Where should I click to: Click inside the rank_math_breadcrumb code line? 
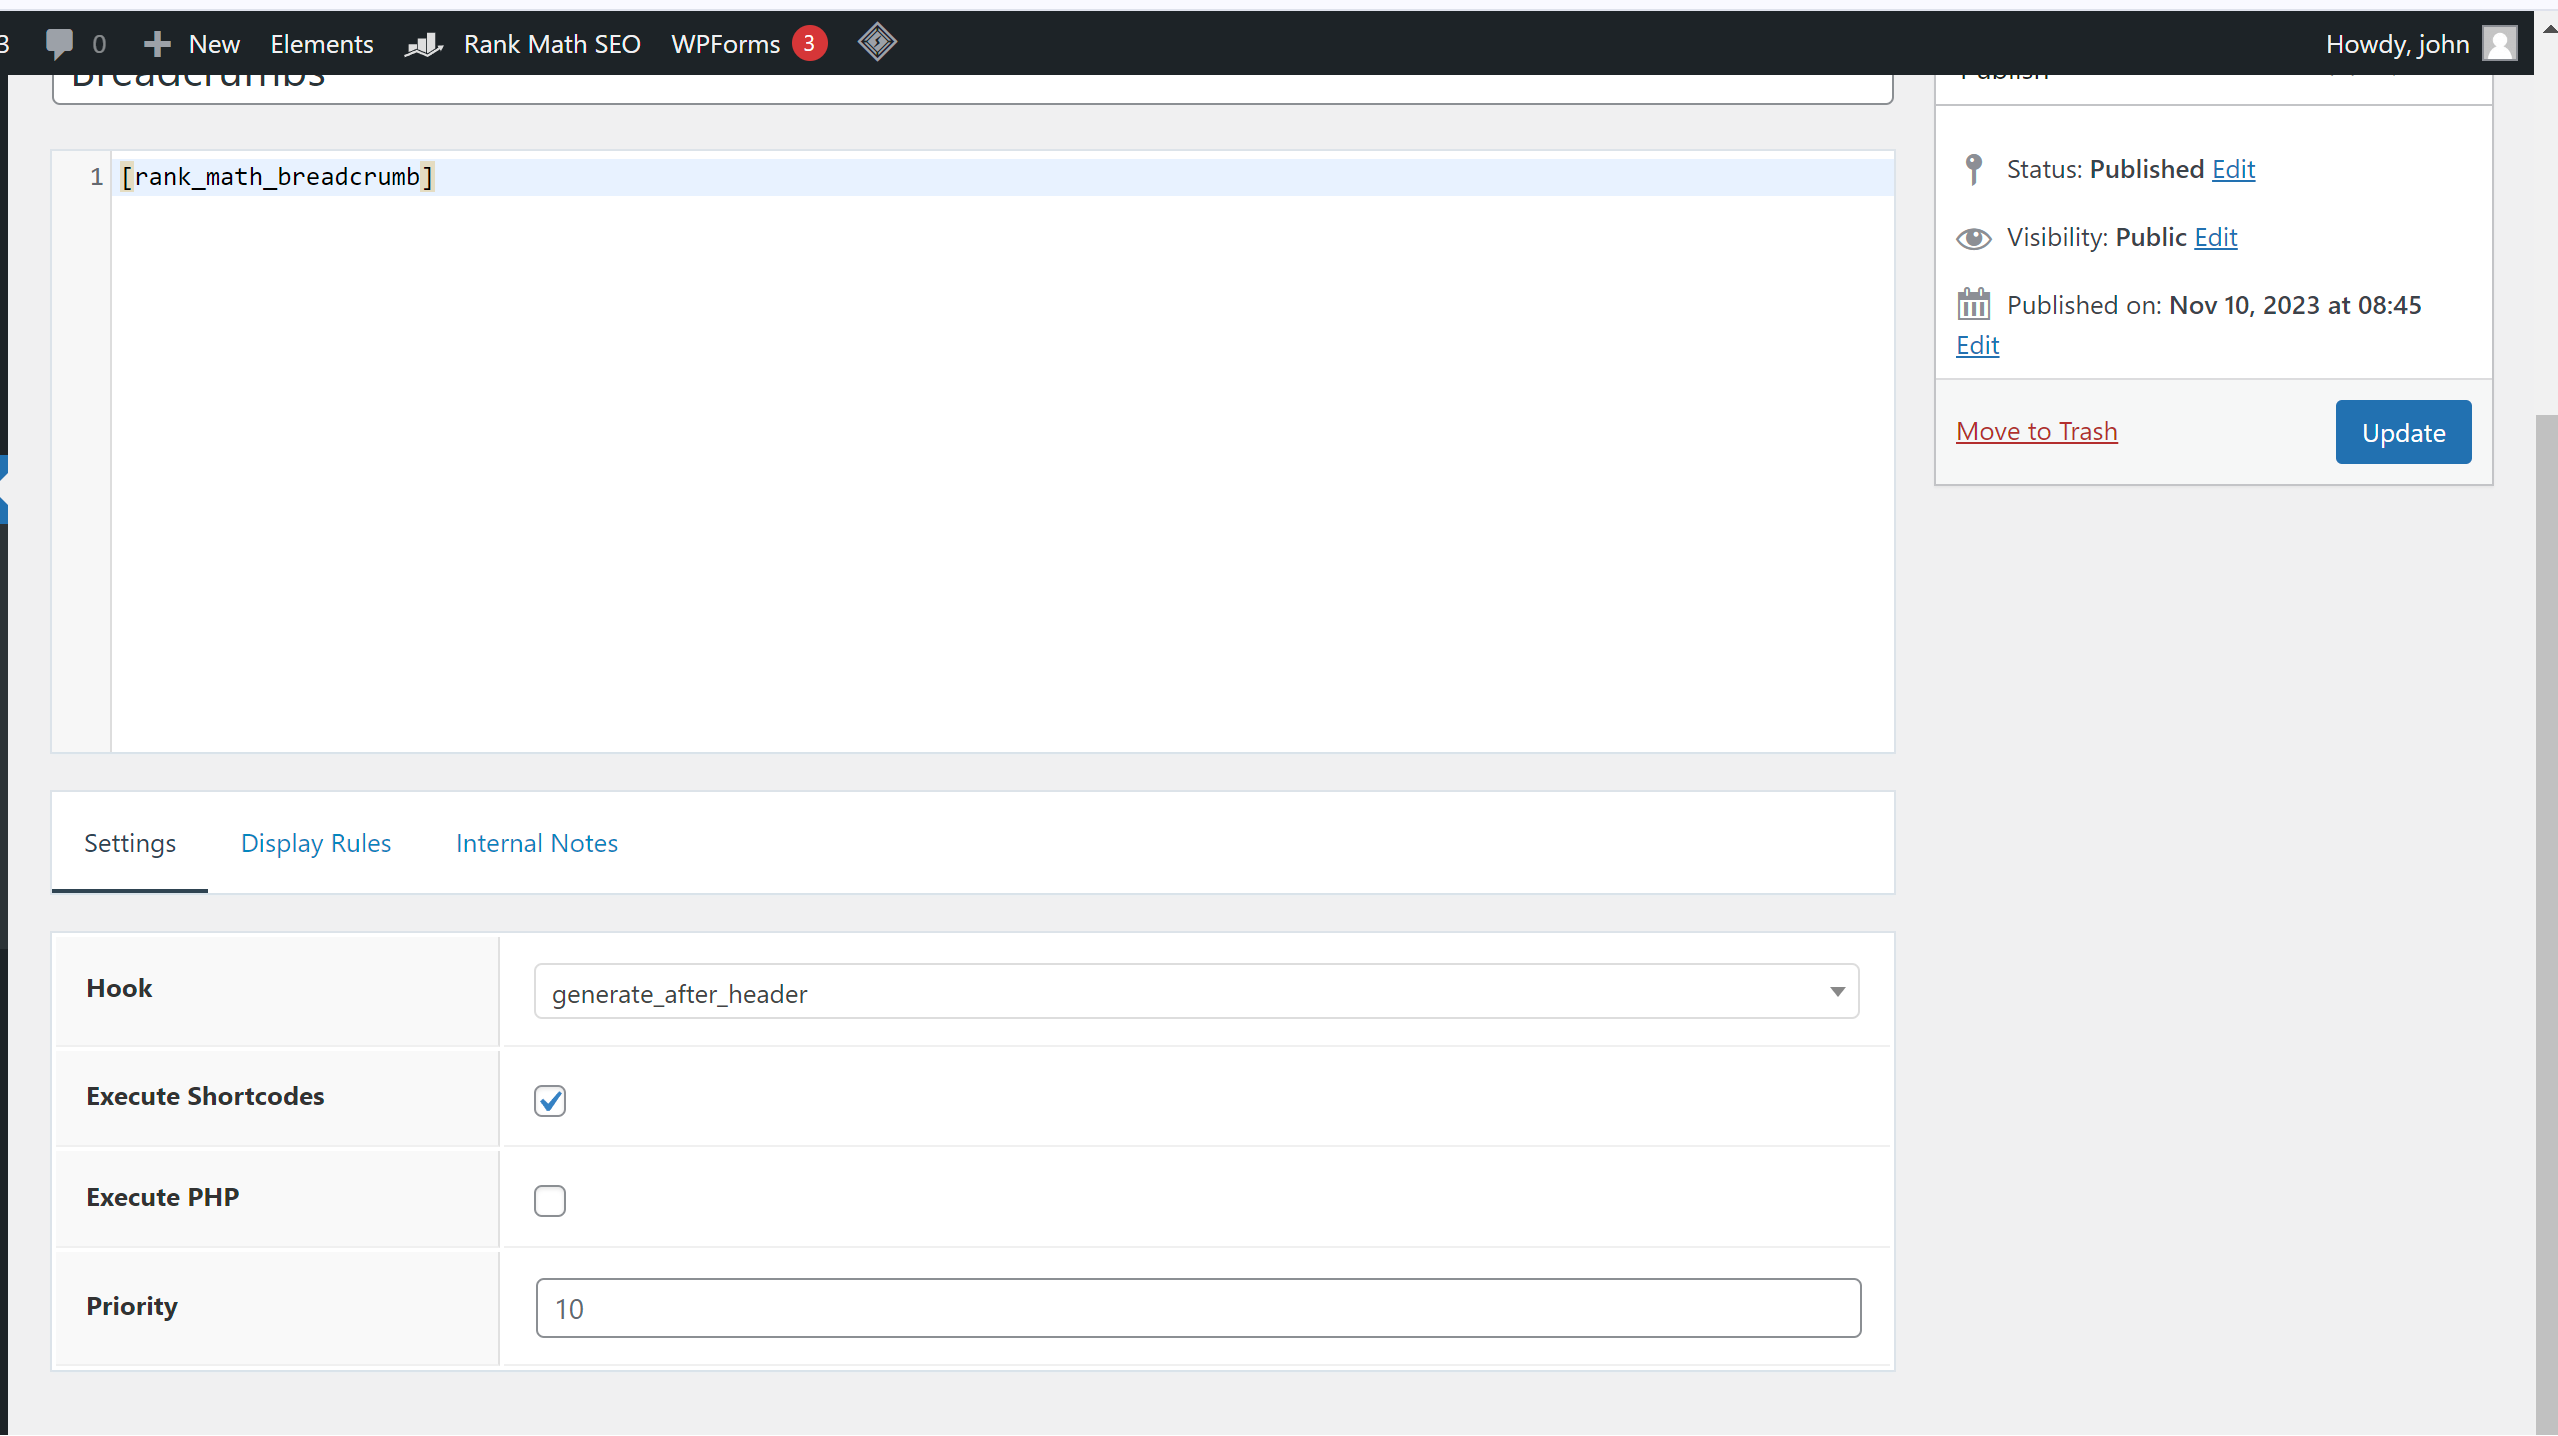pyautogui.click(x=277, y=176)
